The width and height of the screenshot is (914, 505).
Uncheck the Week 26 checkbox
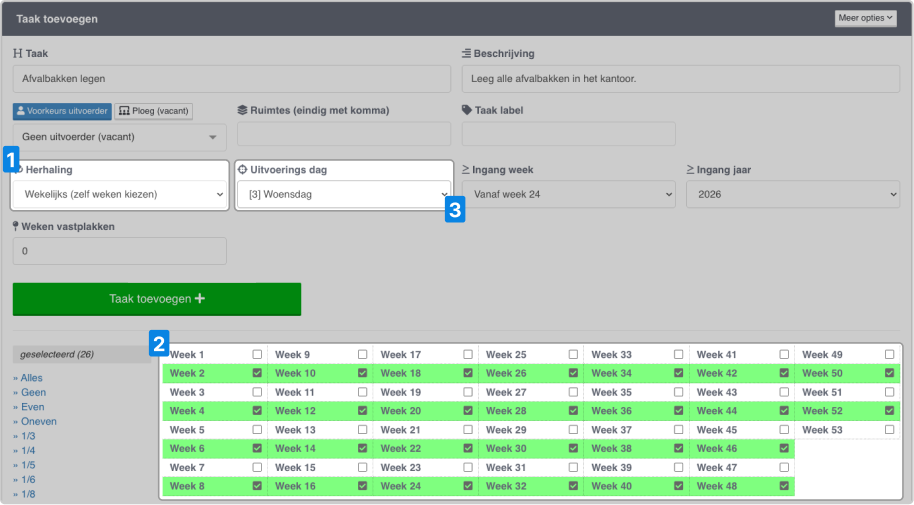tap(574, 373)
